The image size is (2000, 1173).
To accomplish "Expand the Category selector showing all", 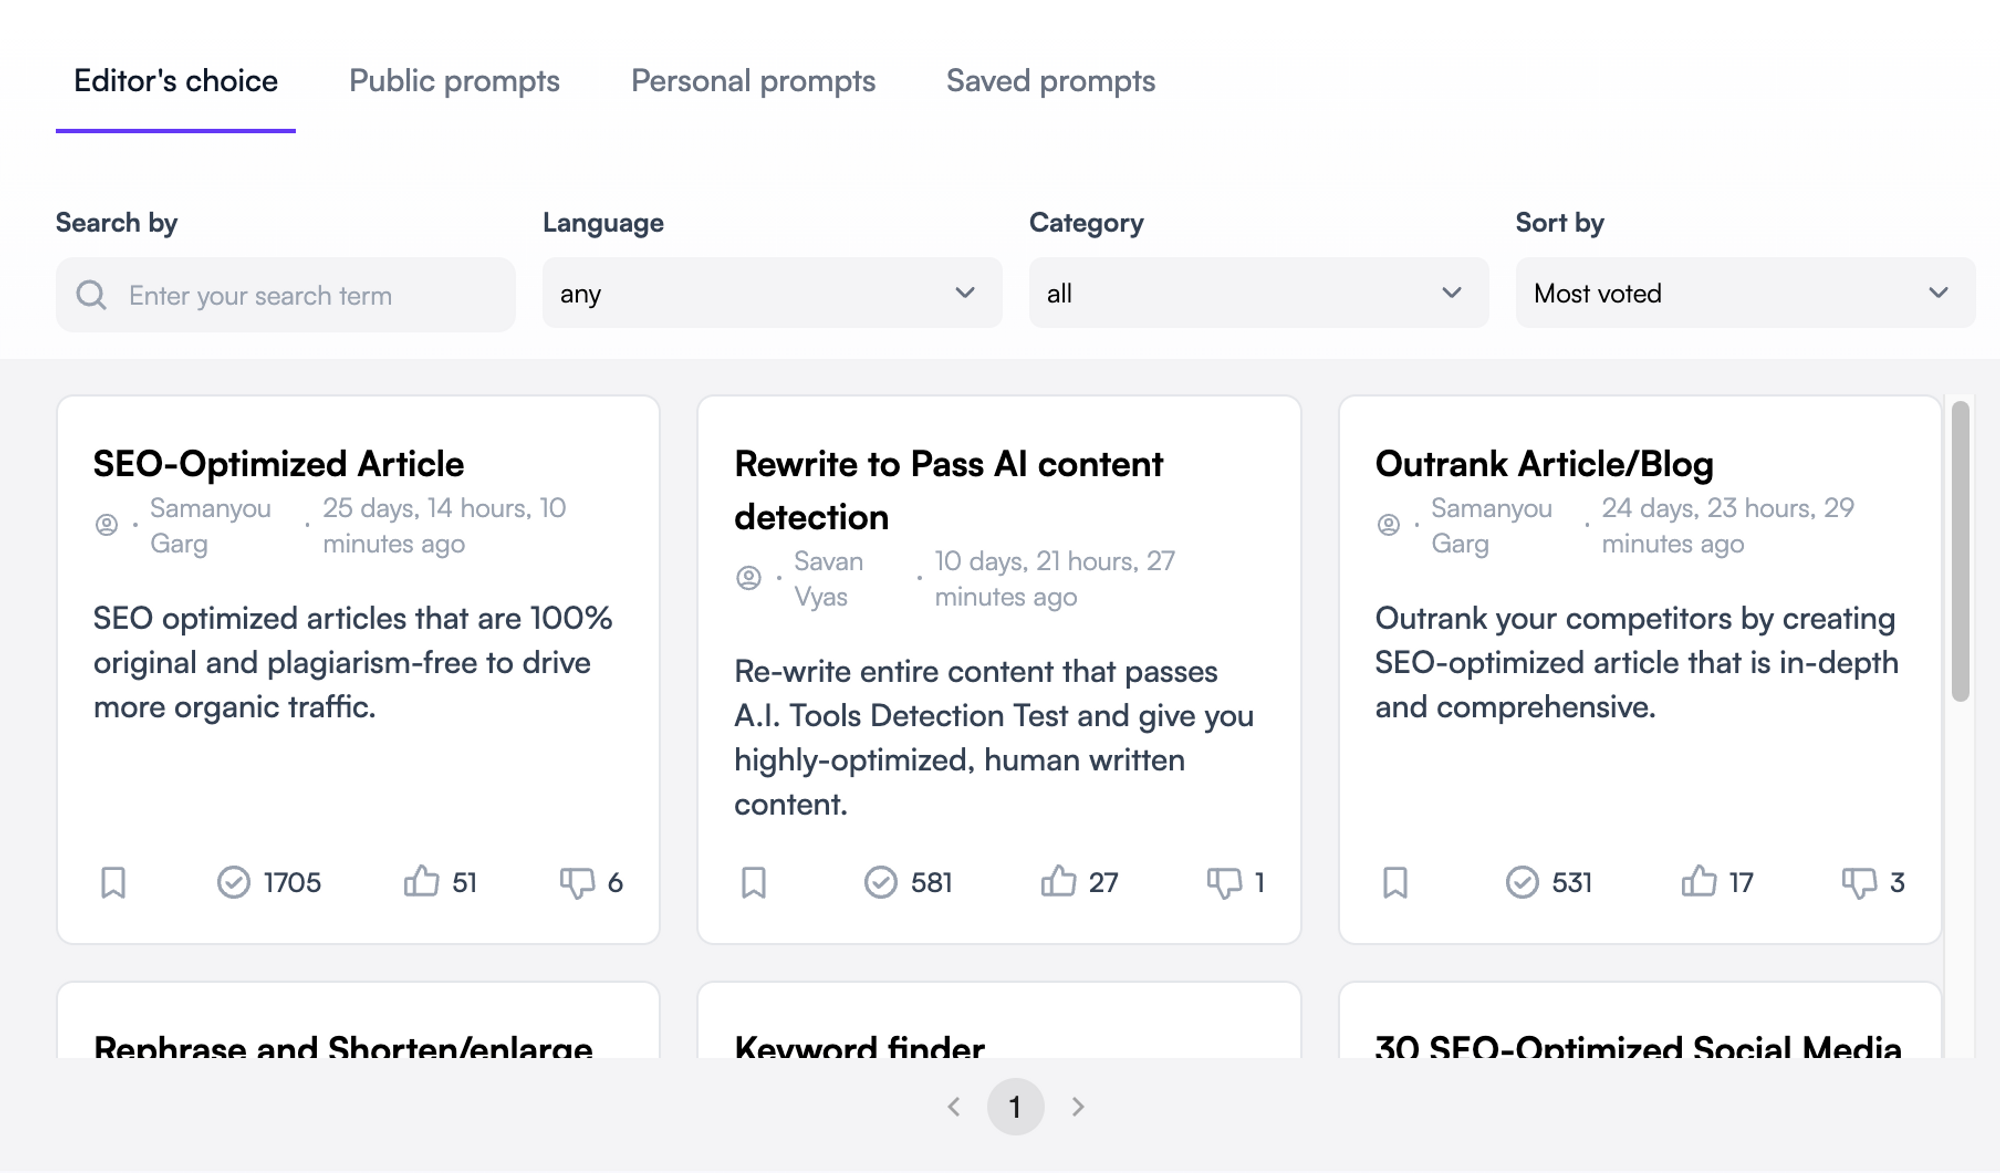I will click(x=1257, y=293).
